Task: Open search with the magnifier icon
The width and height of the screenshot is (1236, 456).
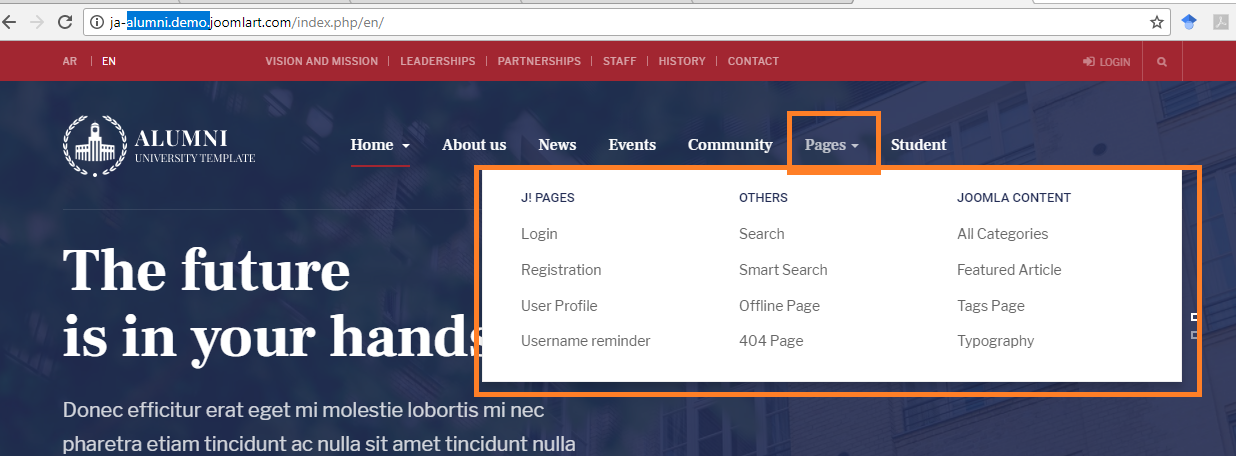Action: click(1161, 61)
